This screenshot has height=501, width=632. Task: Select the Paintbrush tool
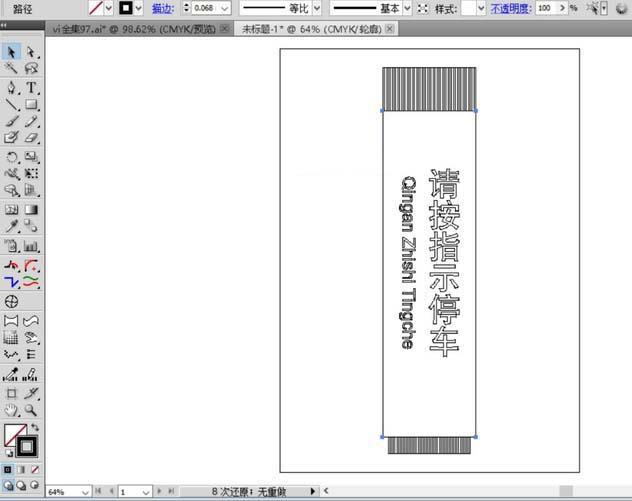(11, 121)
